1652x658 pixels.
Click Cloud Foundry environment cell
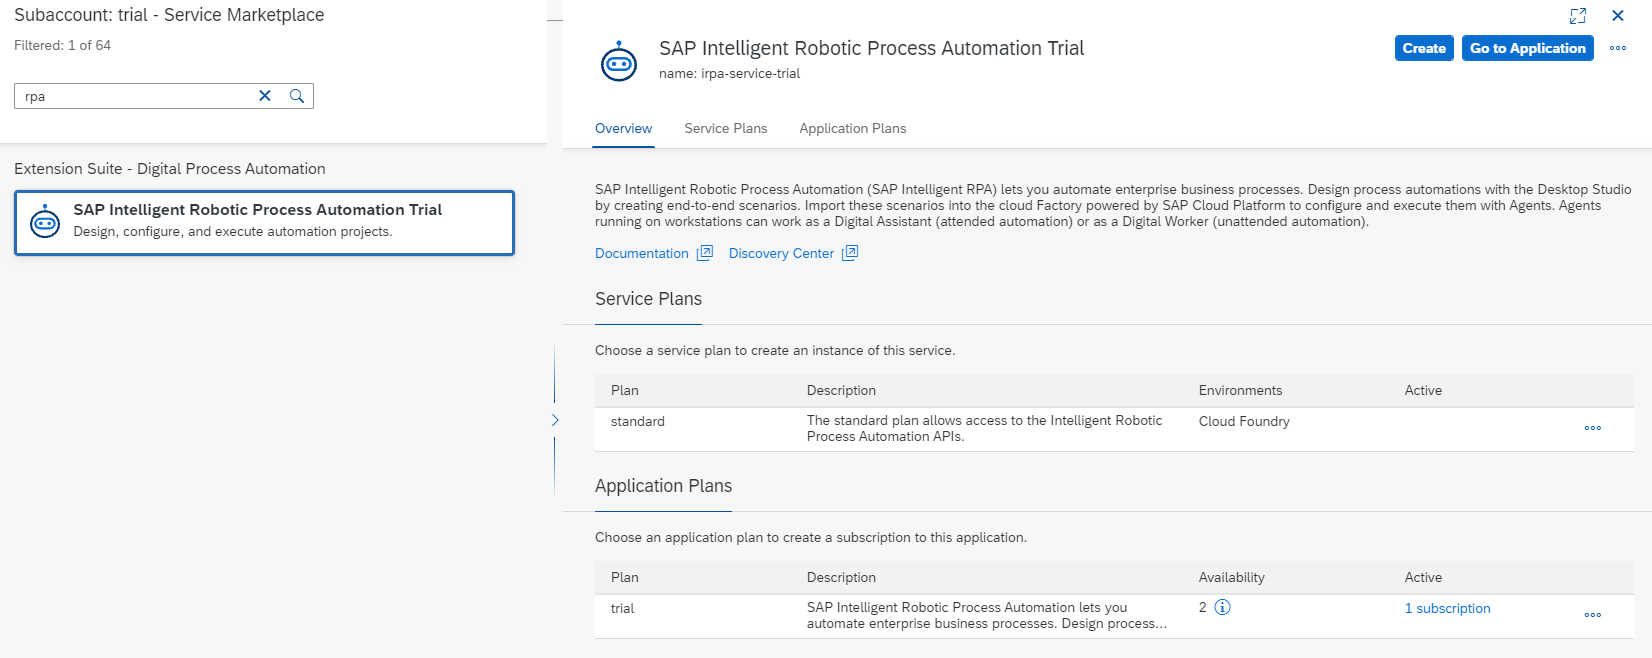click(1244, 421)
